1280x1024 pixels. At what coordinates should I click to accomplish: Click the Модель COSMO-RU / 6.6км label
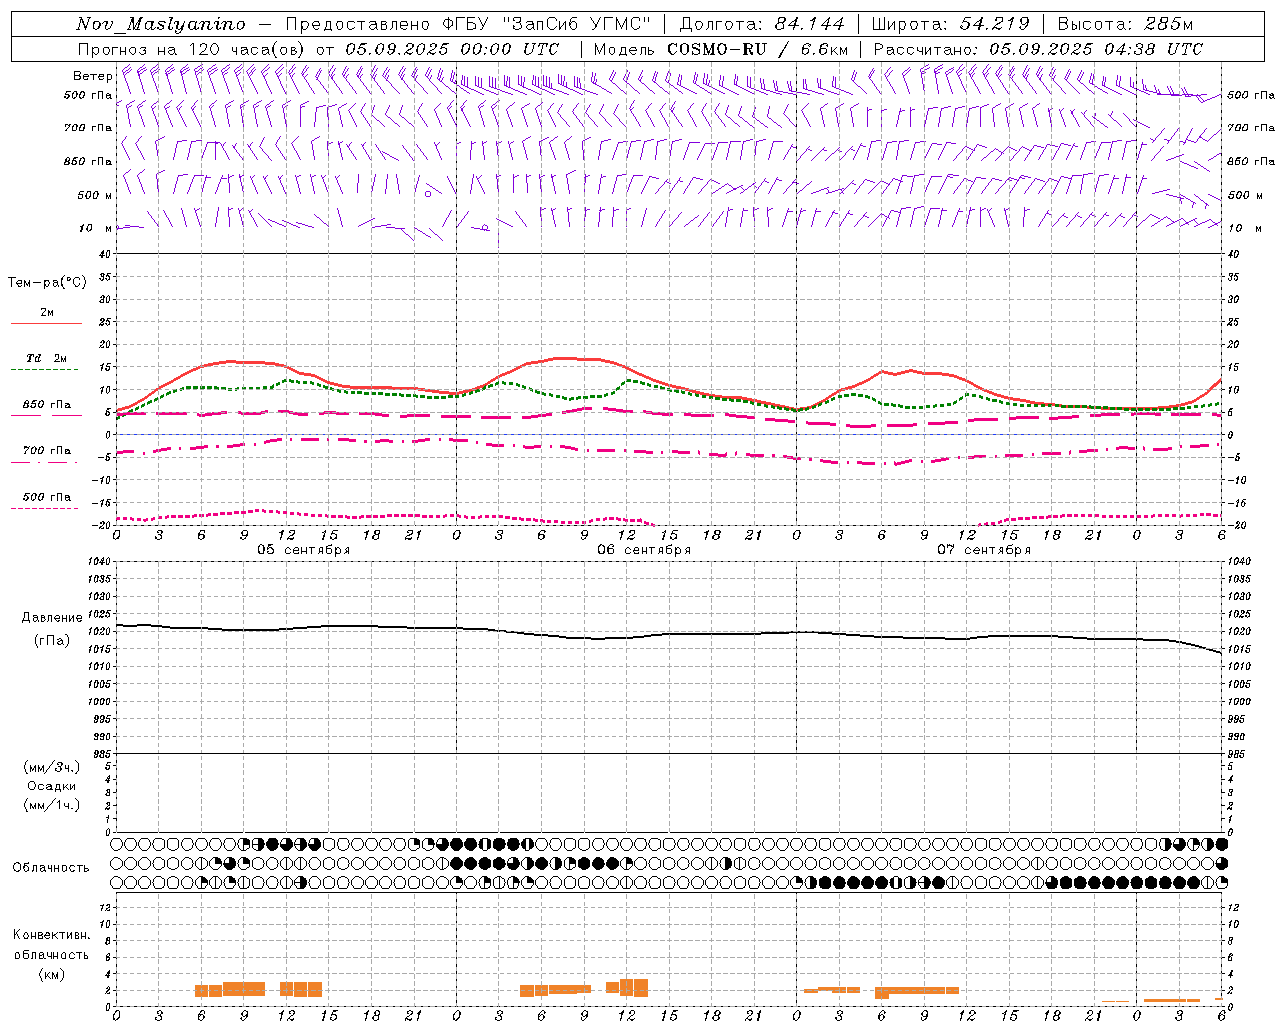[x=721, y=49]
